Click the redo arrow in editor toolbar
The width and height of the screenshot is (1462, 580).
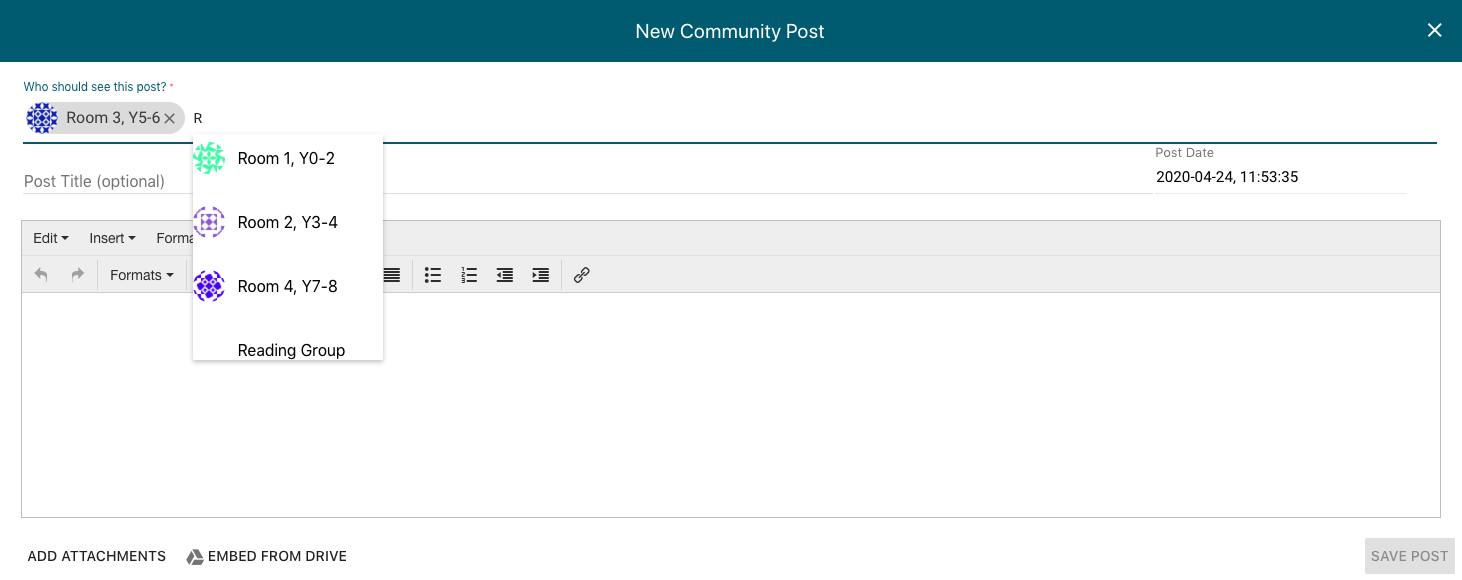click(x=77, y=275)
